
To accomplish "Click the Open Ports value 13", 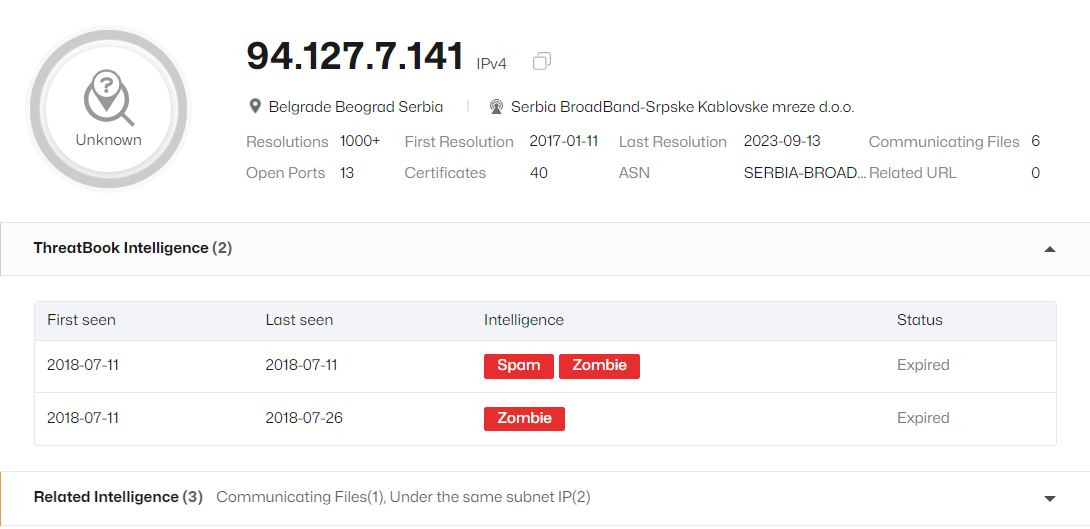I will click(x=347, y=173).
